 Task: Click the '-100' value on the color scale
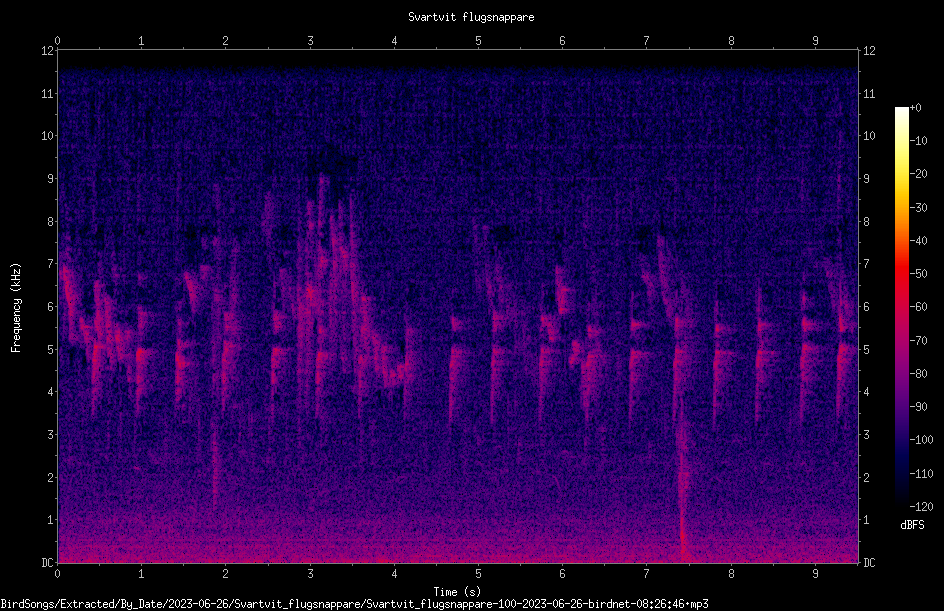922,440
